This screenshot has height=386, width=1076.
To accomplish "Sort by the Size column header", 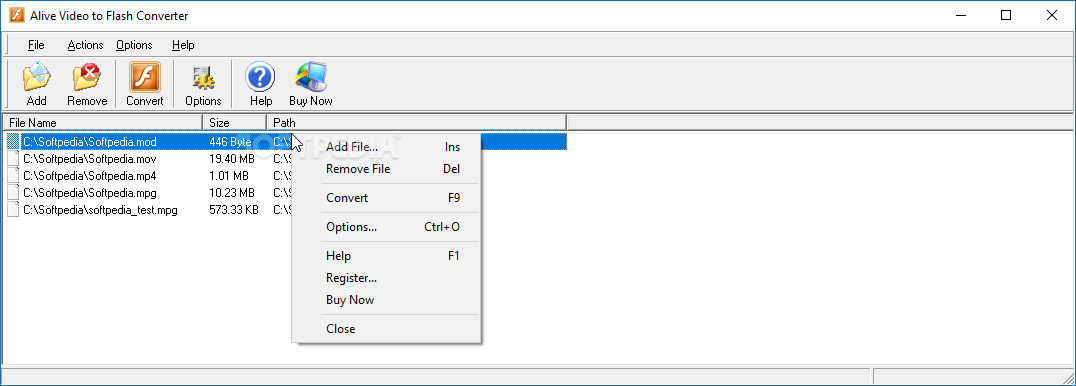I will pyautogui.click(x=235, y=123).
